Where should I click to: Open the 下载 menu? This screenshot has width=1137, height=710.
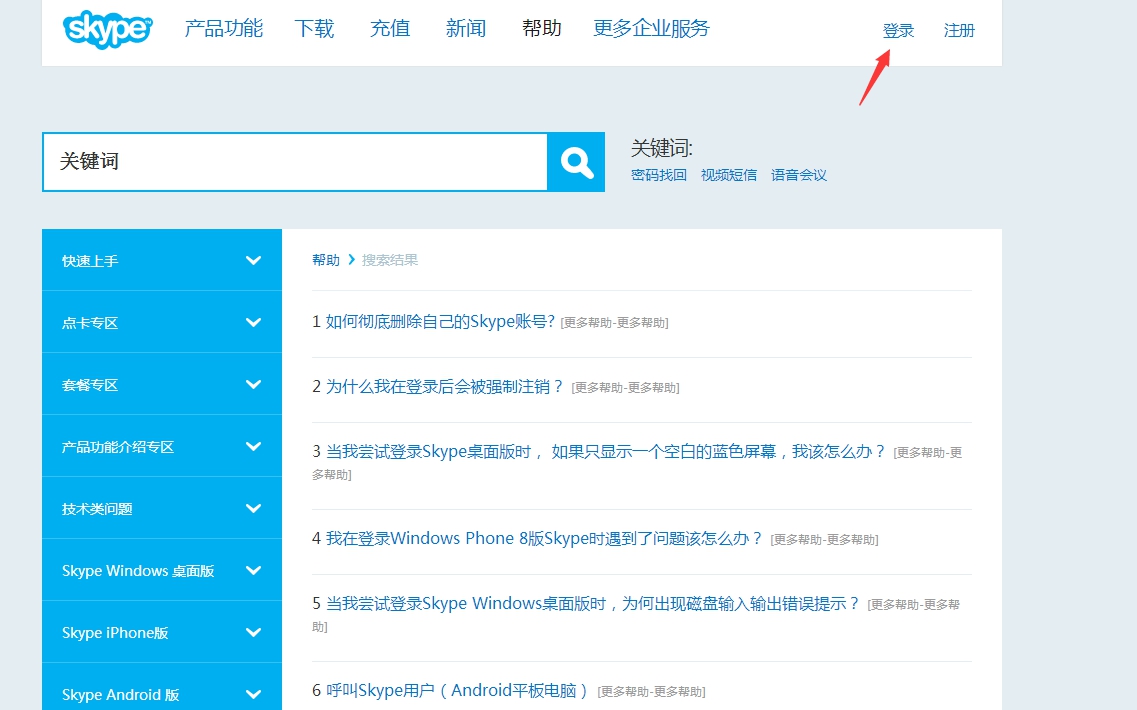point(313,29)
